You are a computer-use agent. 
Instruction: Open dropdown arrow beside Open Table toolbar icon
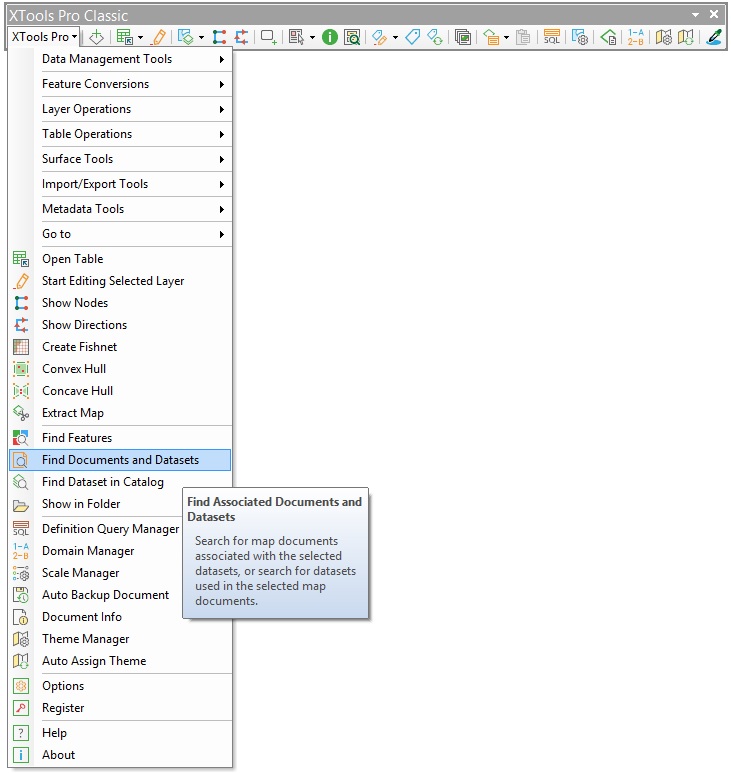[x=140, y=37]
